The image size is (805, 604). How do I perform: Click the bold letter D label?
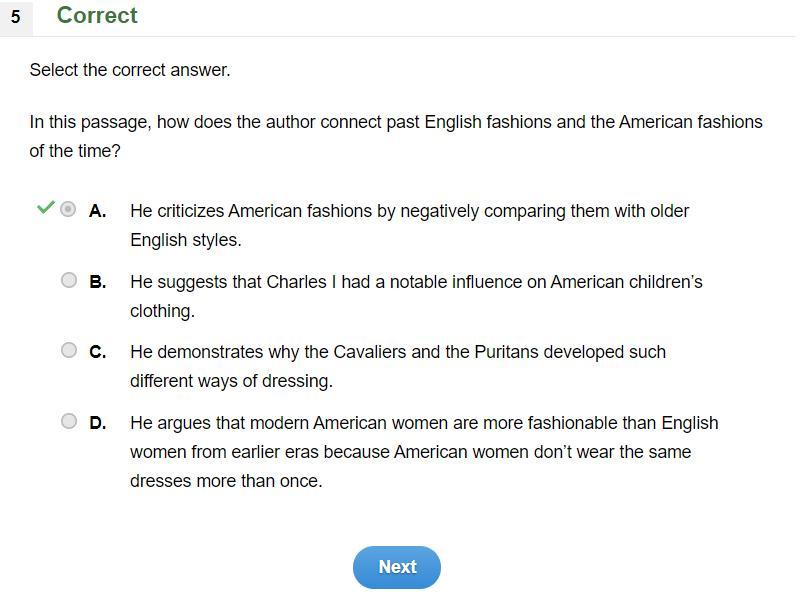pos(97,423)
